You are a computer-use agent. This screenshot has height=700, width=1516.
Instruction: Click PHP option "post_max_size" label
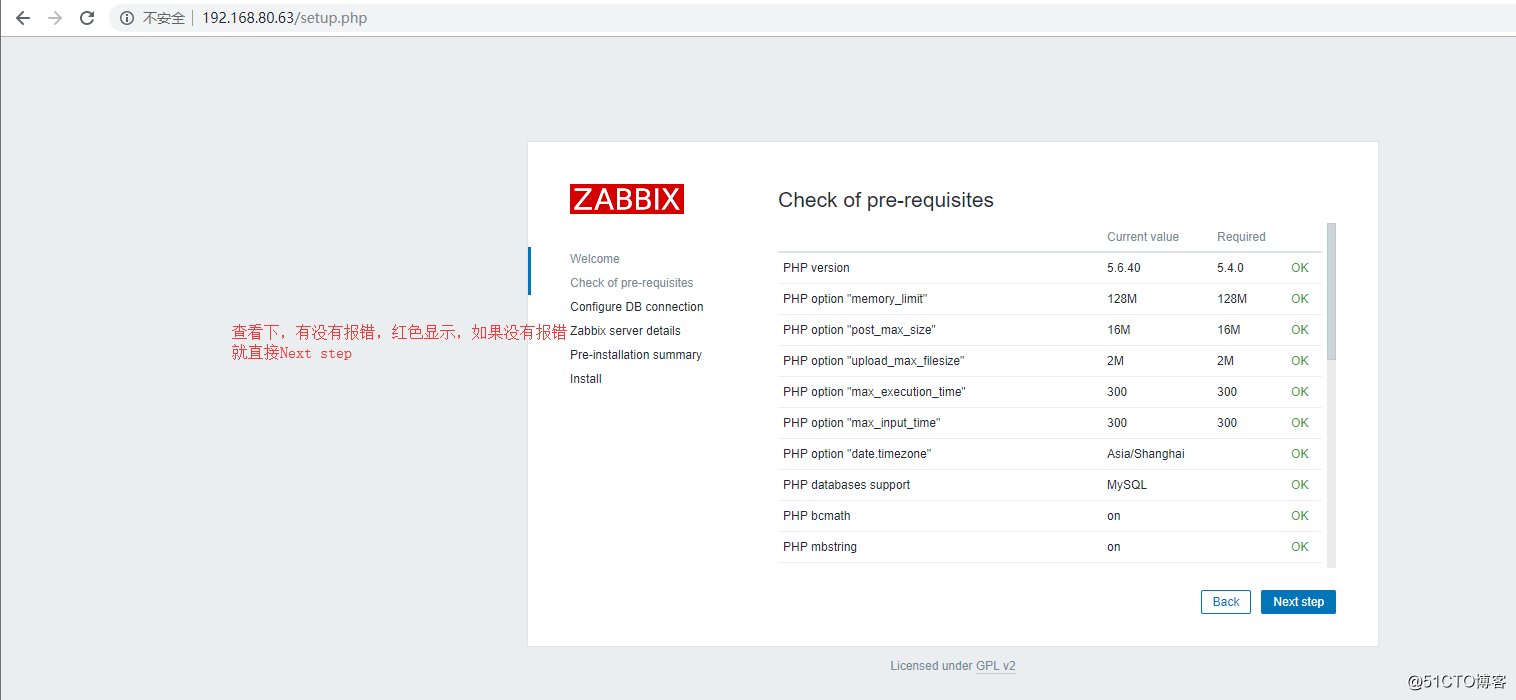[x=859, y=330]
